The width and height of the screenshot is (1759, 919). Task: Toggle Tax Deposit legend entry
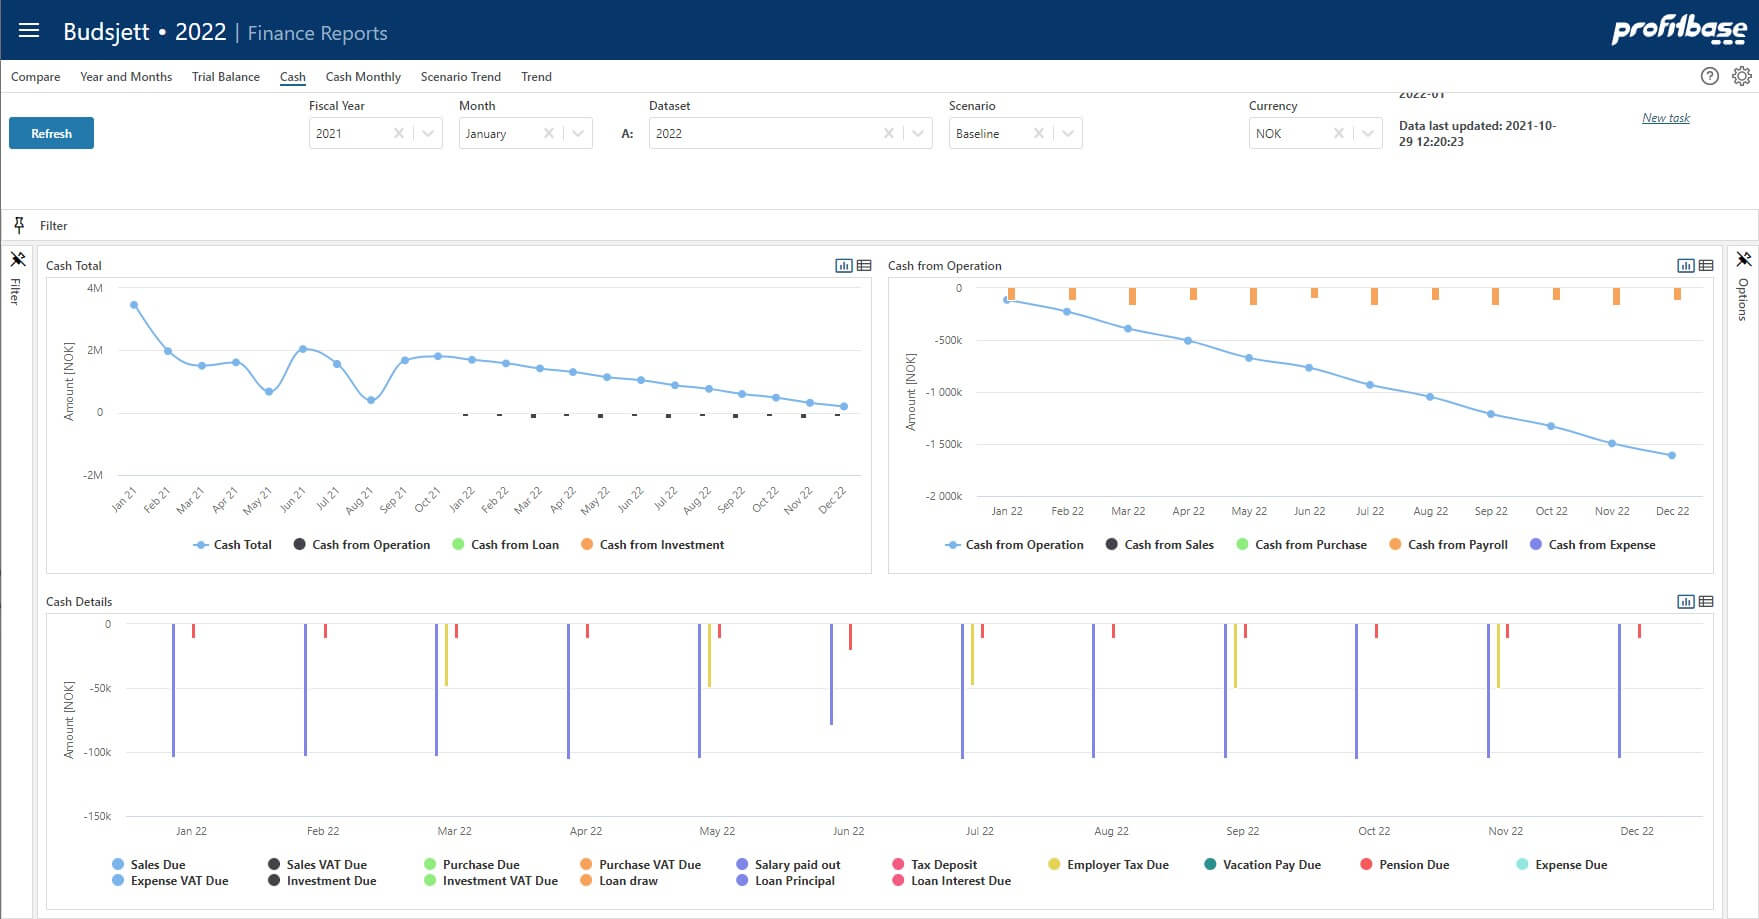click(x=934, y=865)
